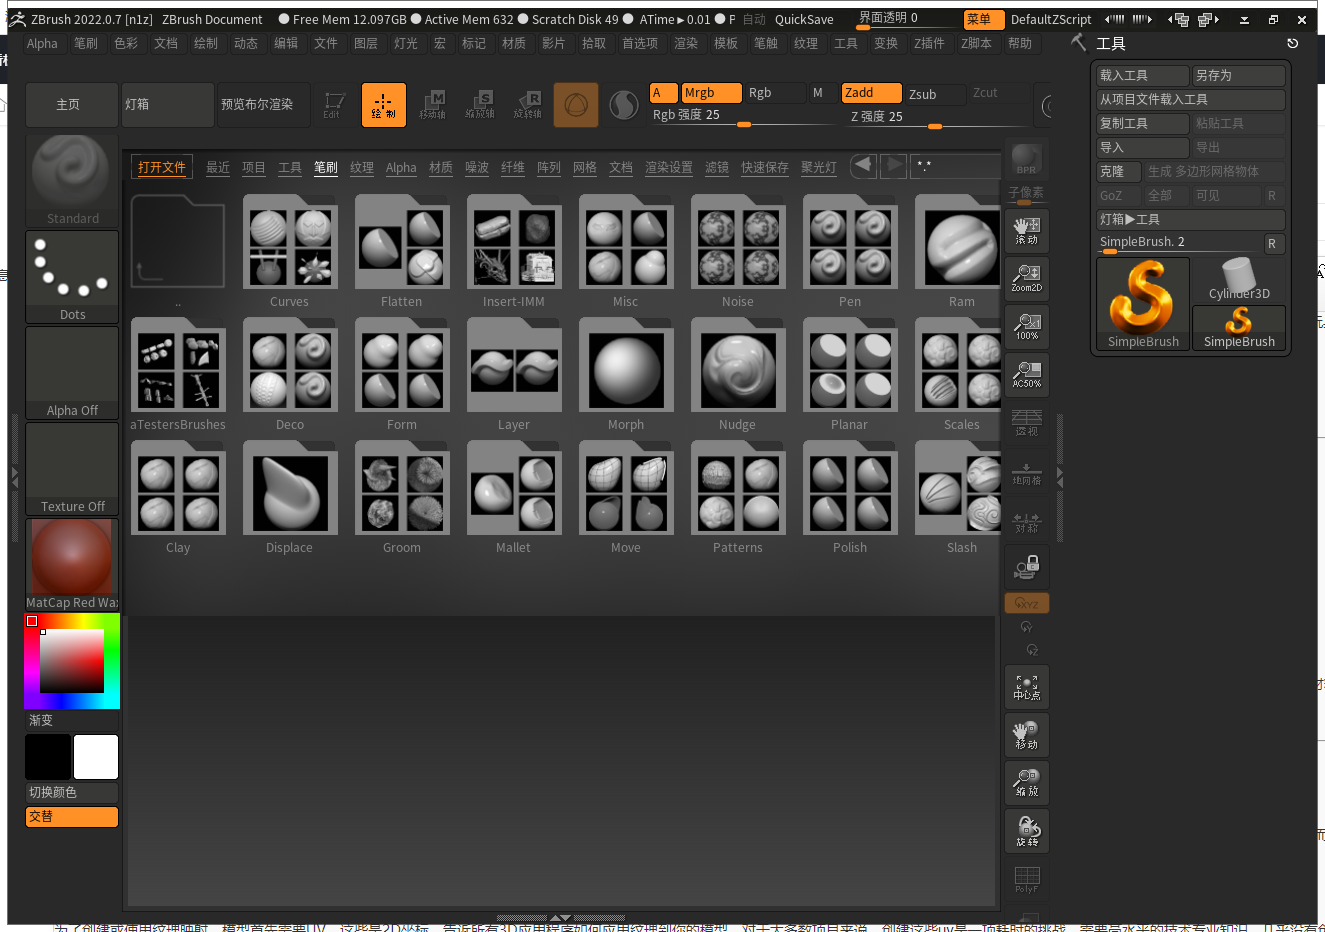This screenshot has width=1325, height=932.
Task: Expand the Alpha Off selector
Action: [72, 372]
